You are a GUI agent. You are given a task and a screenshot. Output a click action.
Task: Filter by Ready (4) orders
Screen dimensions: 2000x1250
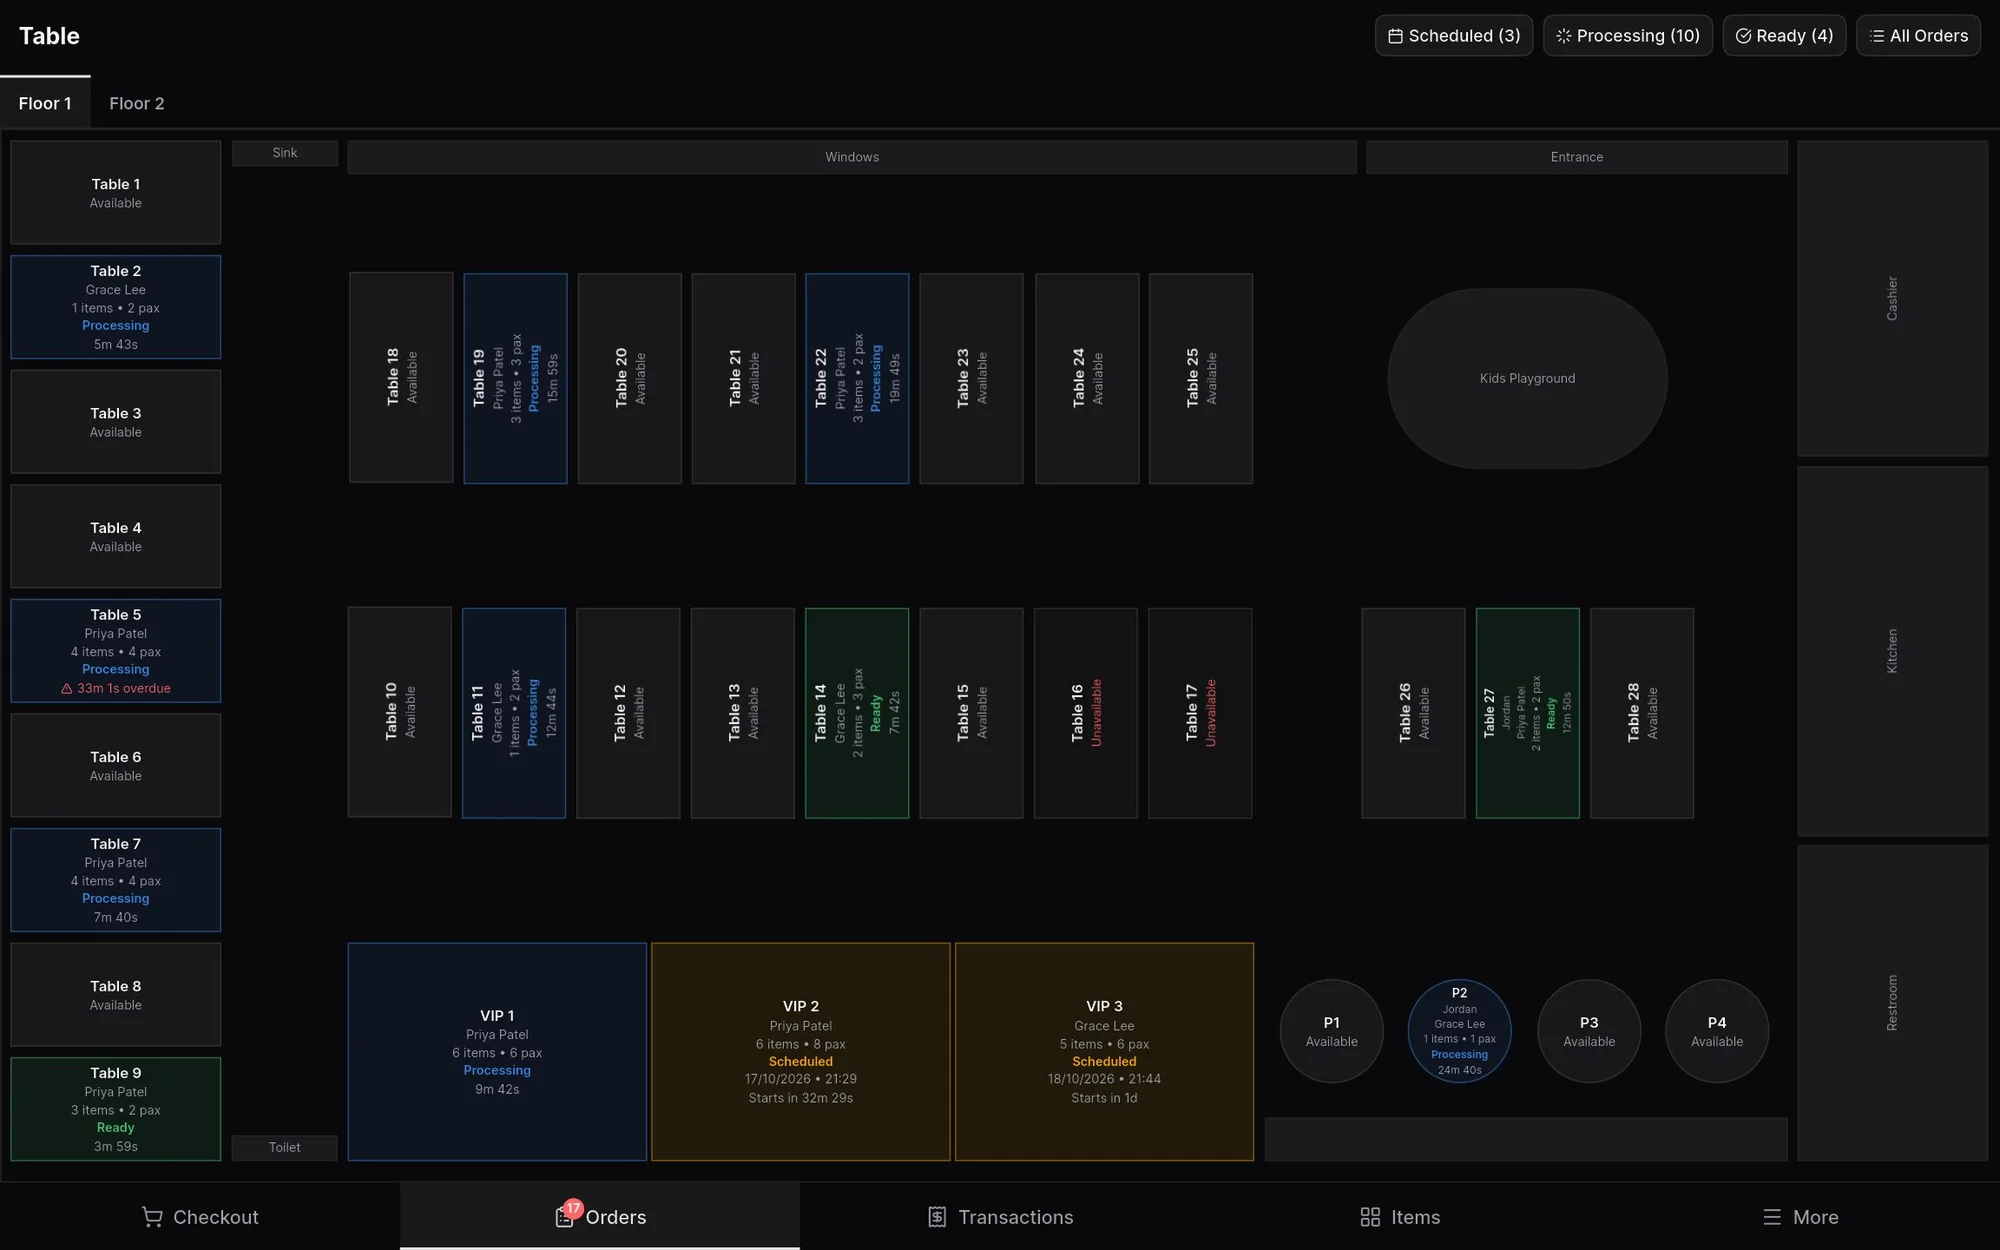pos(1784,36)
